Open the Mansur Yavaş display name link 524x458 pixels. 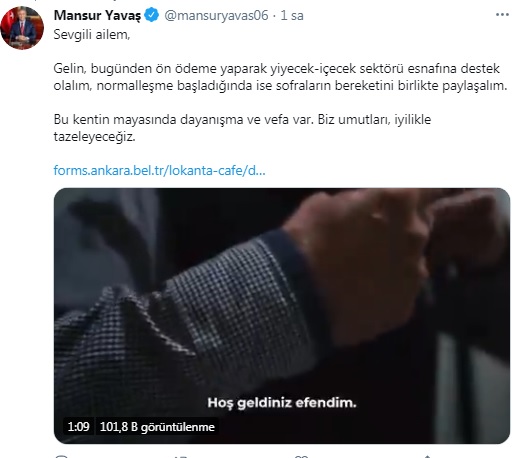(x=97, y=15)
